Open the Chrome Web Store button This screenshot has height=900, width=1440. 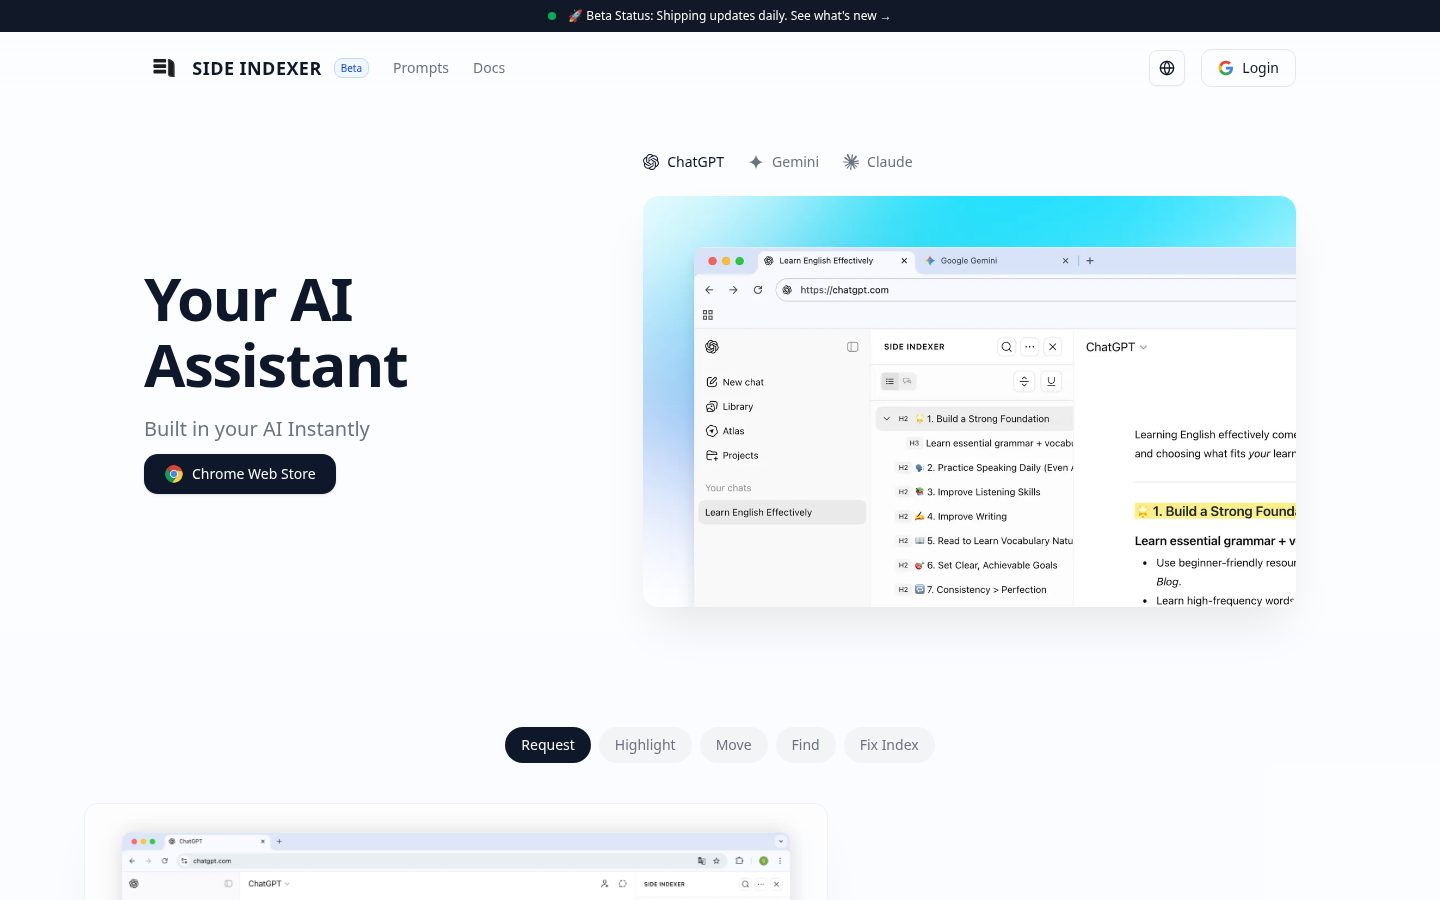pos(240,474)
